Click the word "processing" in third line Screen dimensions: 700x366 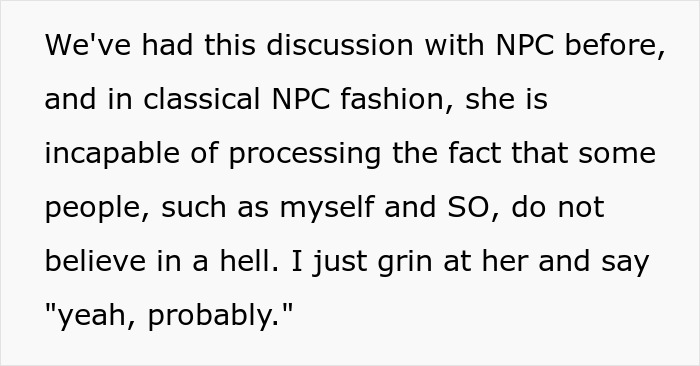(305, 153)
